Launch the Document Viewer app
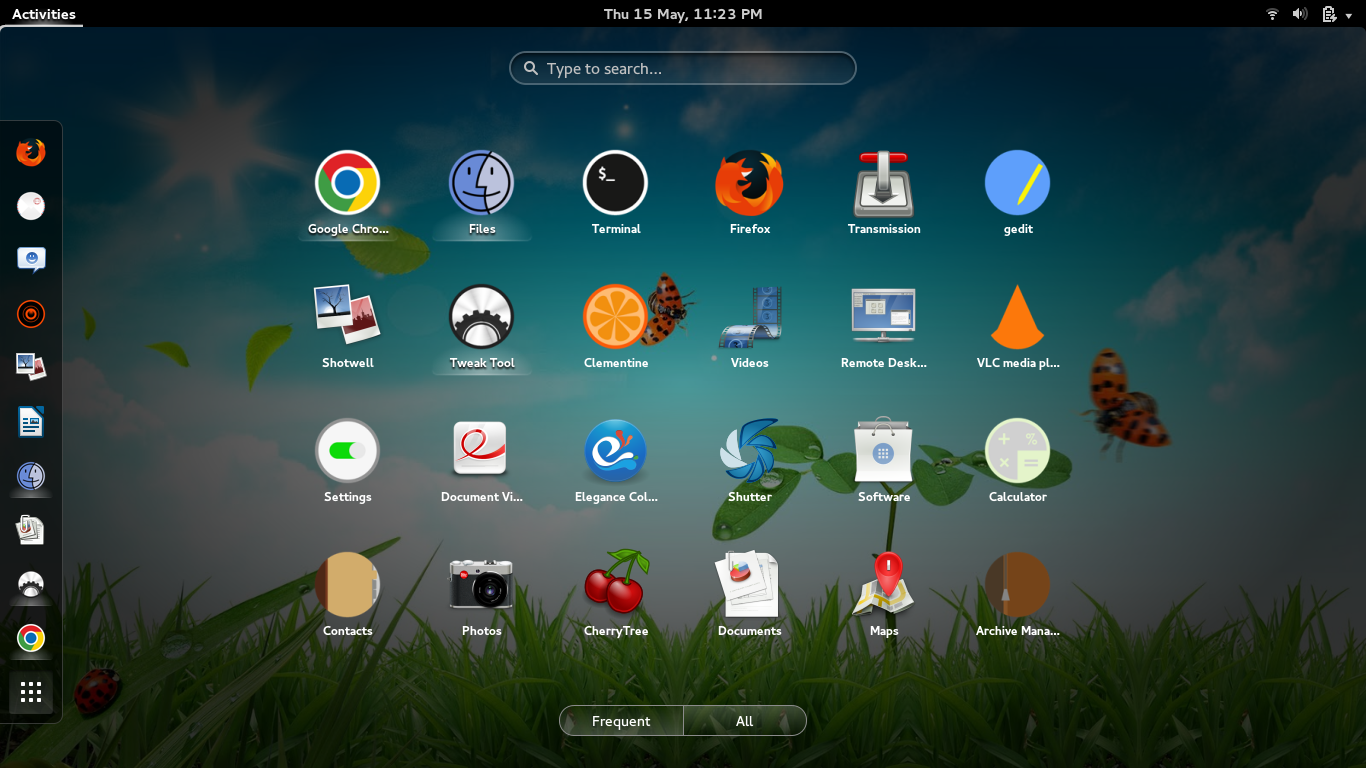The image size is (1366, 768). [481, 462]
